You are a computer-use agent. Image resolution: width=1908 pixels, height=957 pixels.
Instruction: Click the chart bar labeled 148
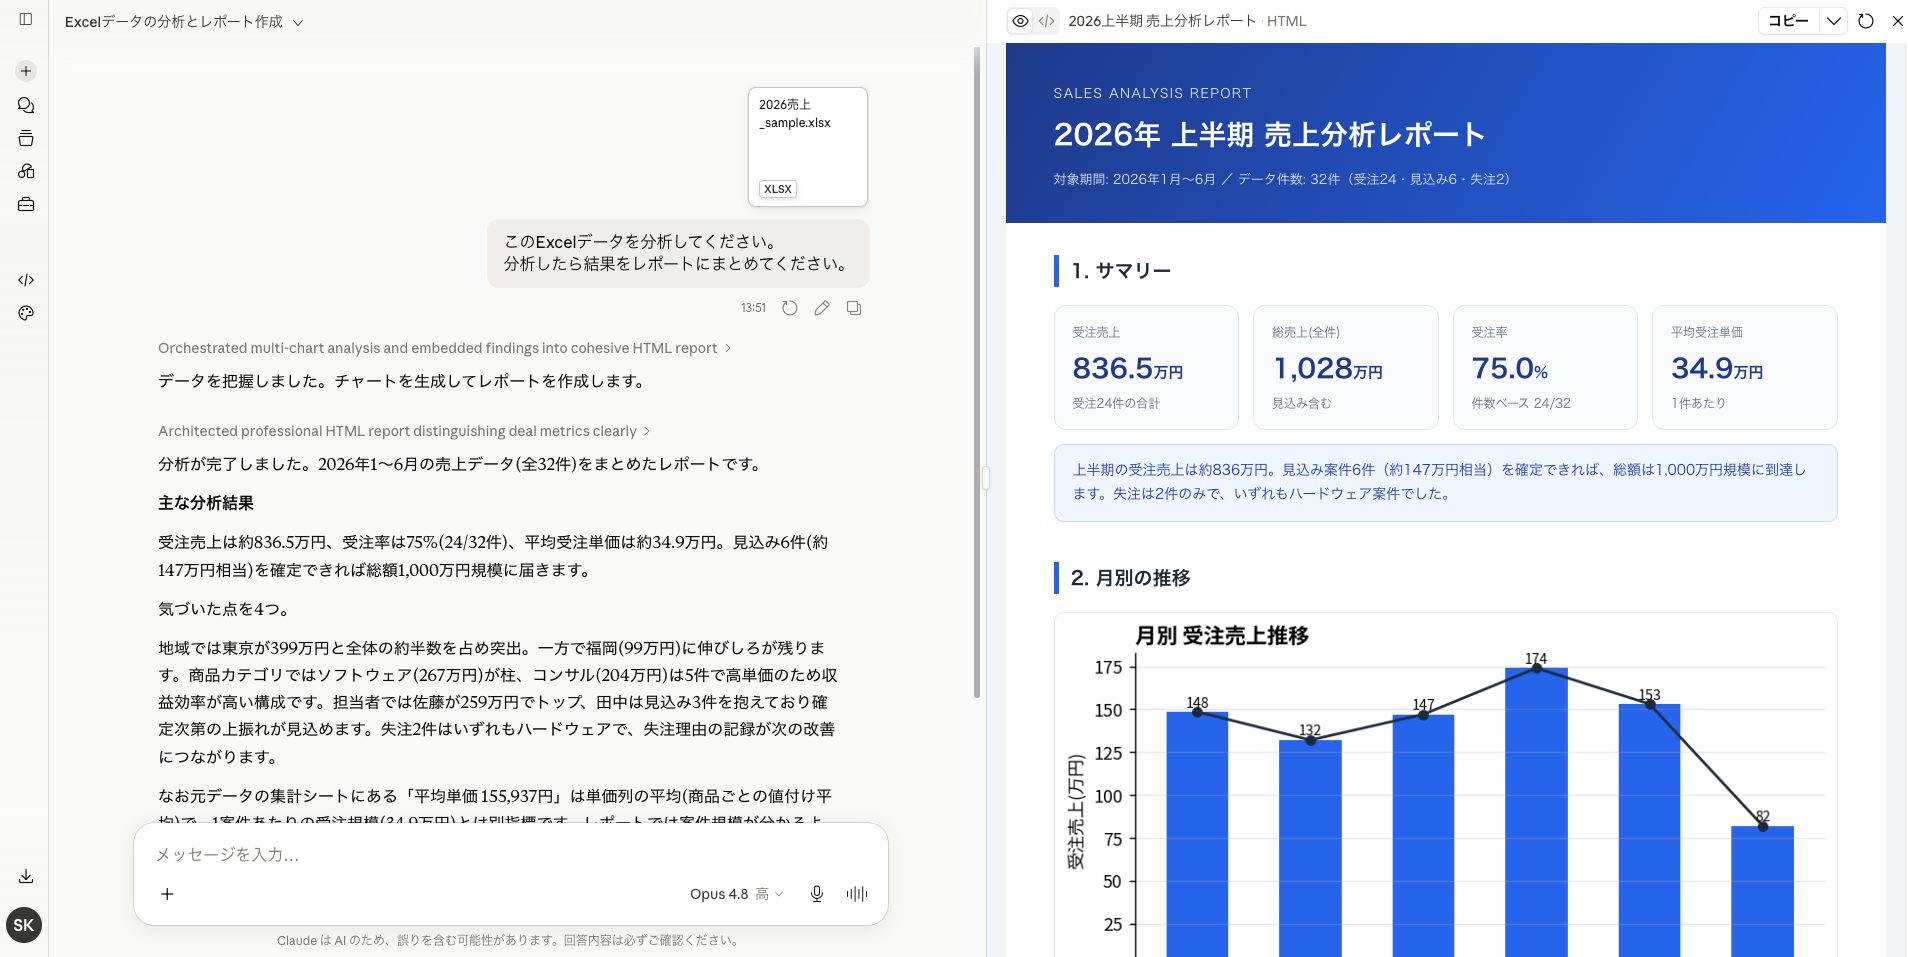click(1197, 834)
